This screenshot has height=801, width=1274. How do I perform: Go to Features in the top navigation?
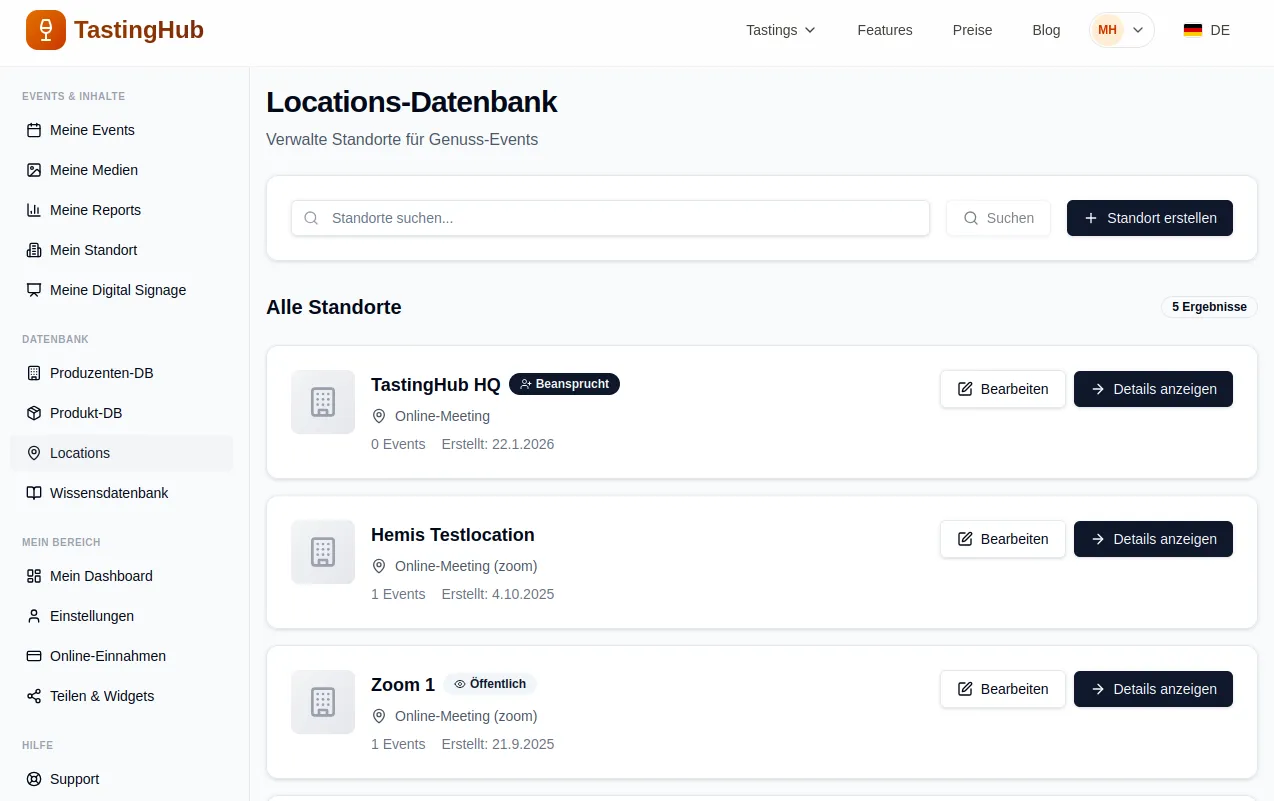[885, 30]
